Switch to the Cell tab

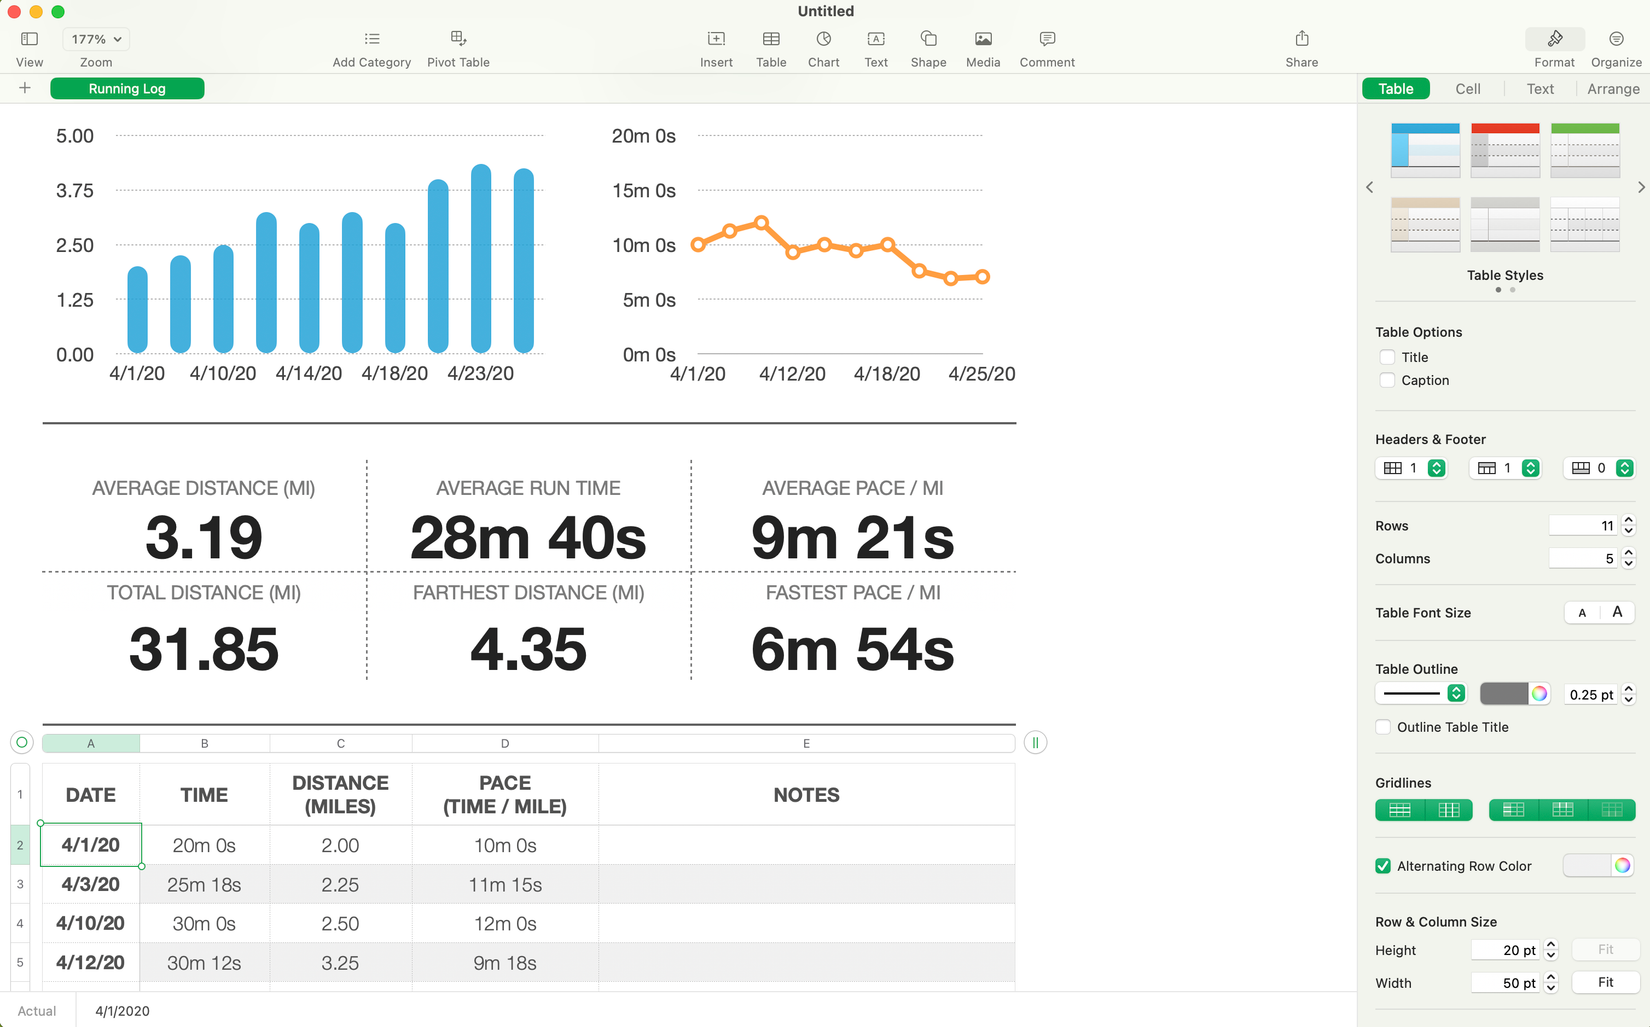[x=1467, y=88]
